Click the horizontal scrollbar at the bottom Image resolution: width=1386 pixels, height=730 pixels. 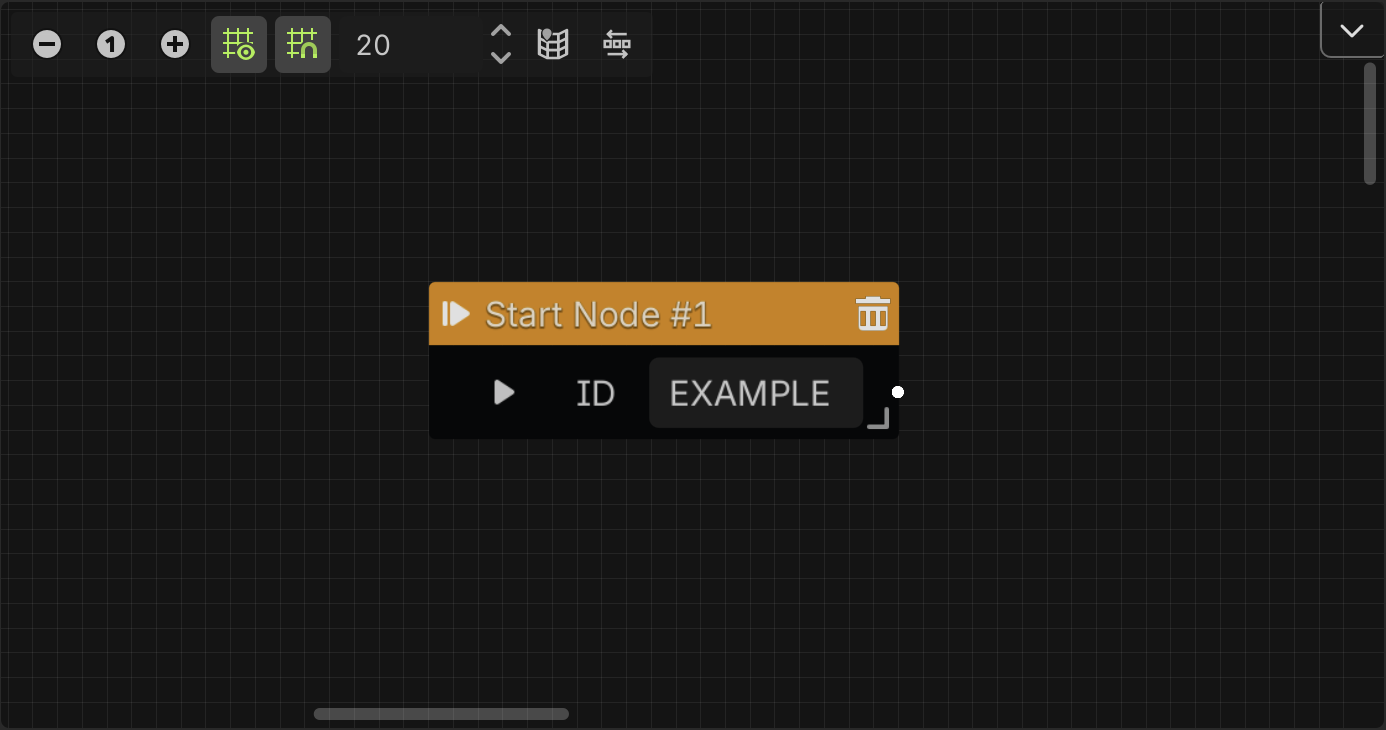[x=441, y=713]
